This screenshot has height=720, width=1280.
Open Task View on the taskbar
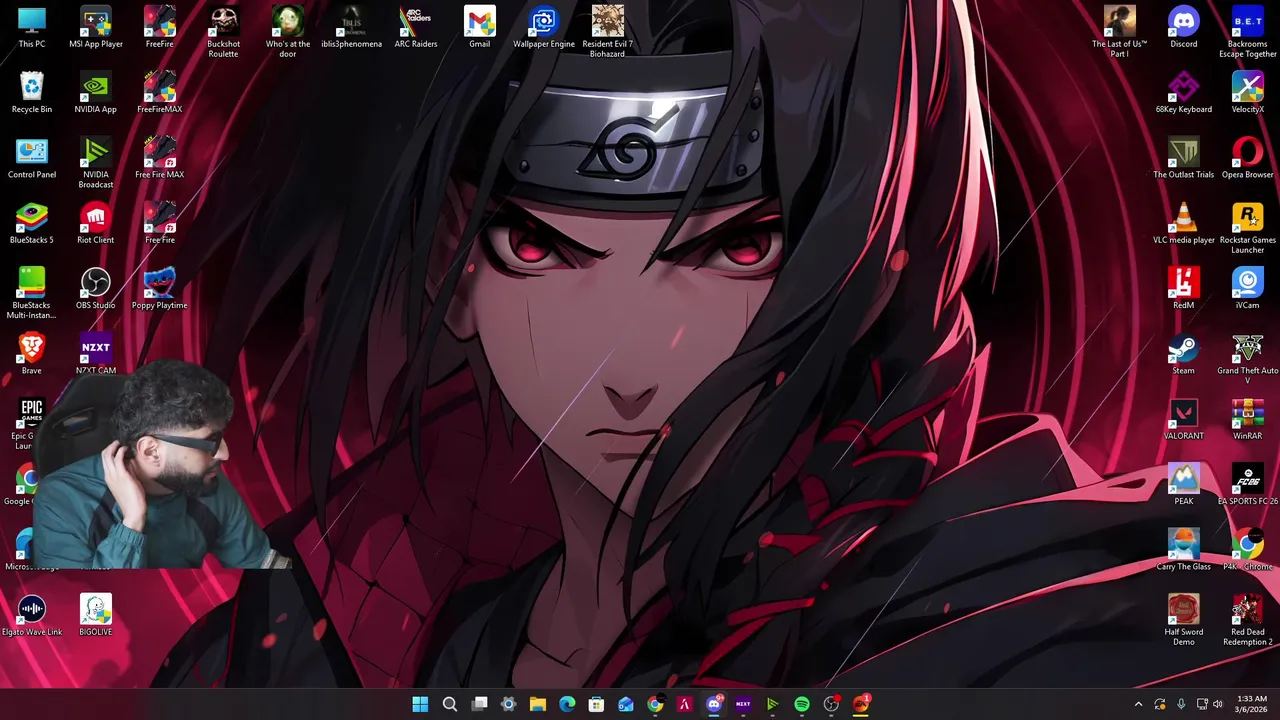(479, 705)
